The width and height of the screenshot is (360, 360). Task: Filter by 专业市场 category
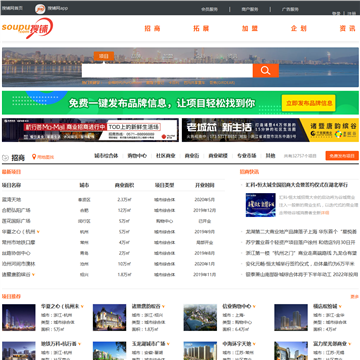click(x=247, y=156)
